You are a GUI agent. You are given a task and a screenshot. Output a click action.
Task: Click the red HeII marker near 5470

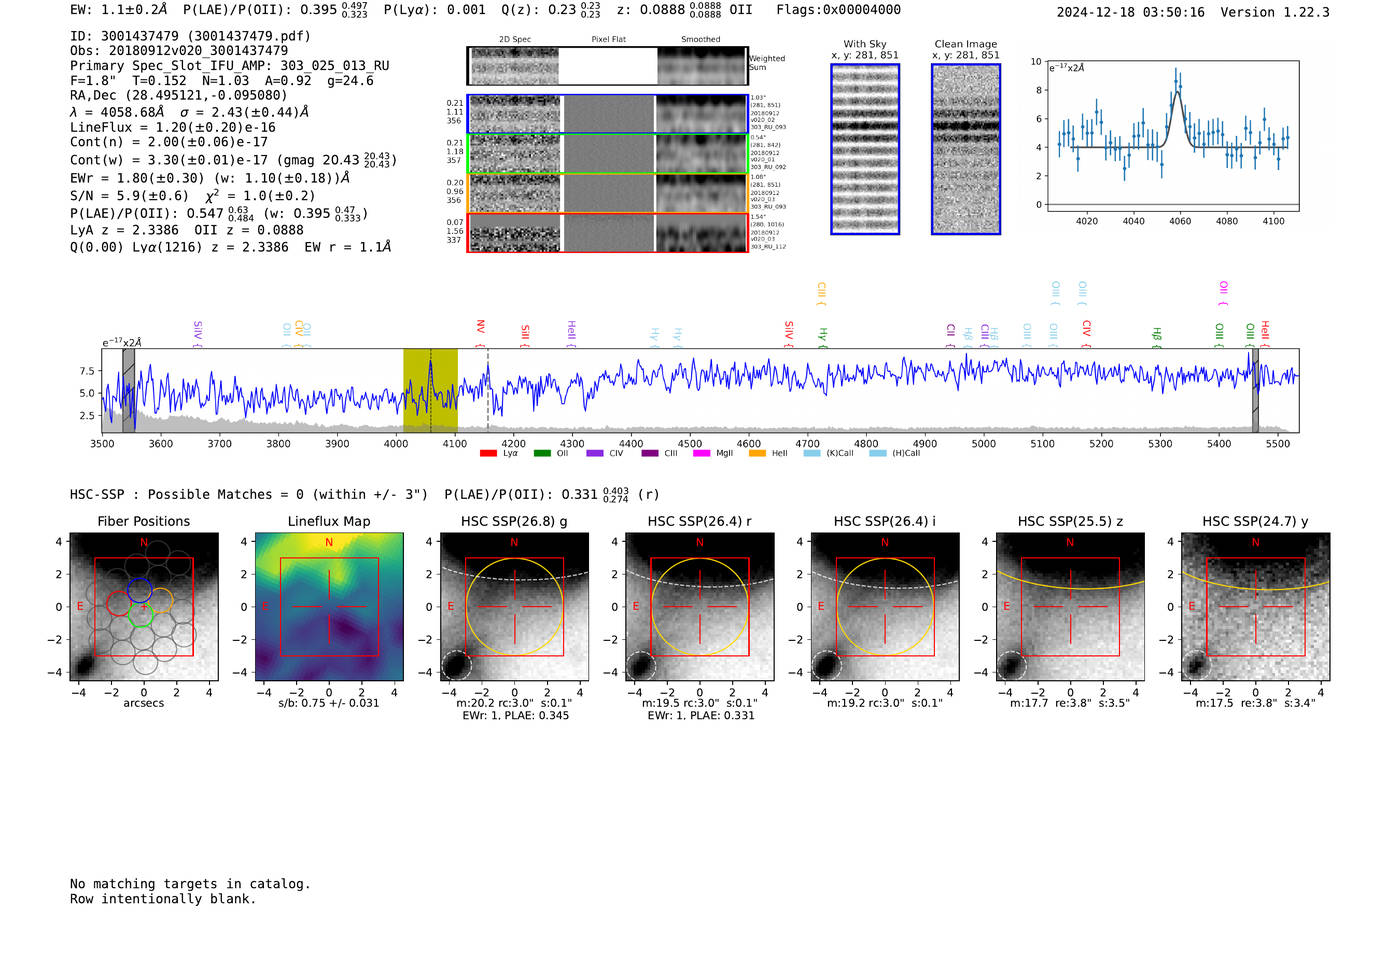1265,332
